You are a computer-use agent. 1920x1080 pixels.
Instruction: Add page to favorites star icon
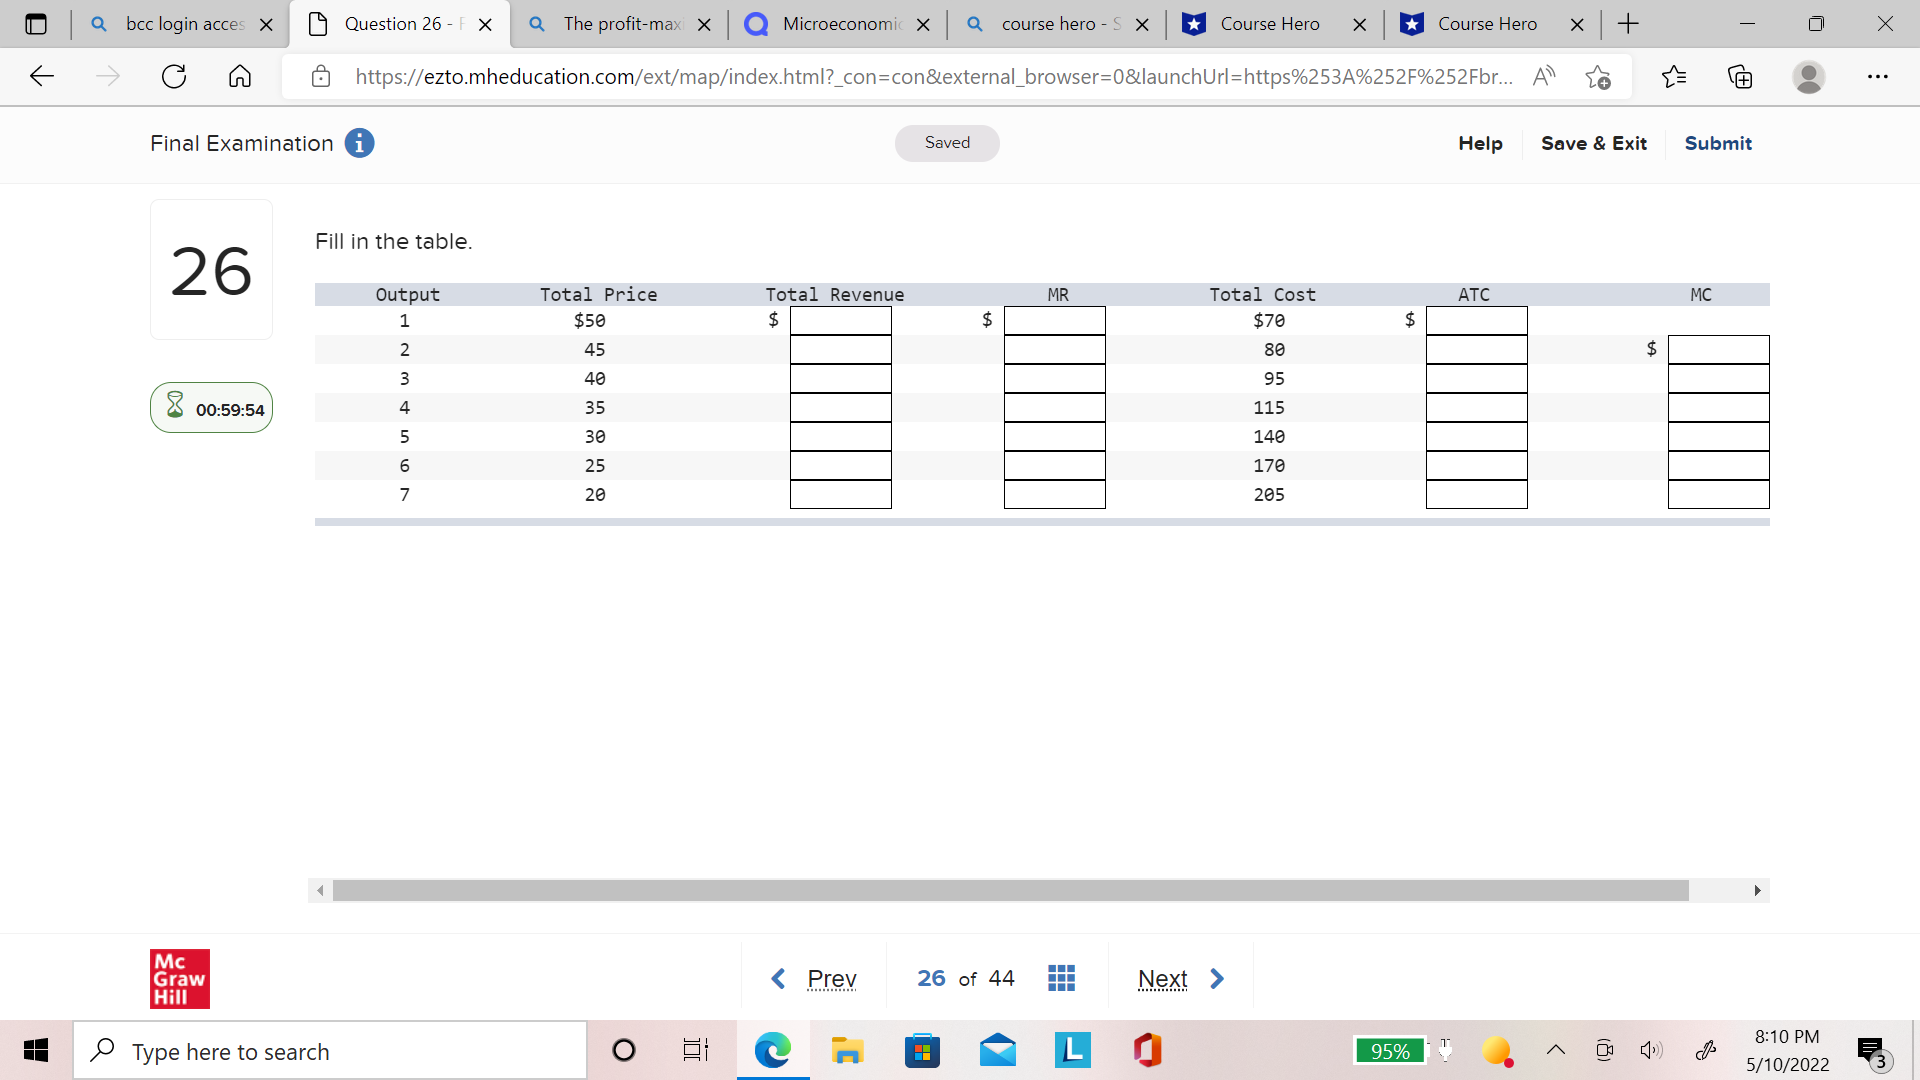pyautogui.click(x=1598, y=77)
